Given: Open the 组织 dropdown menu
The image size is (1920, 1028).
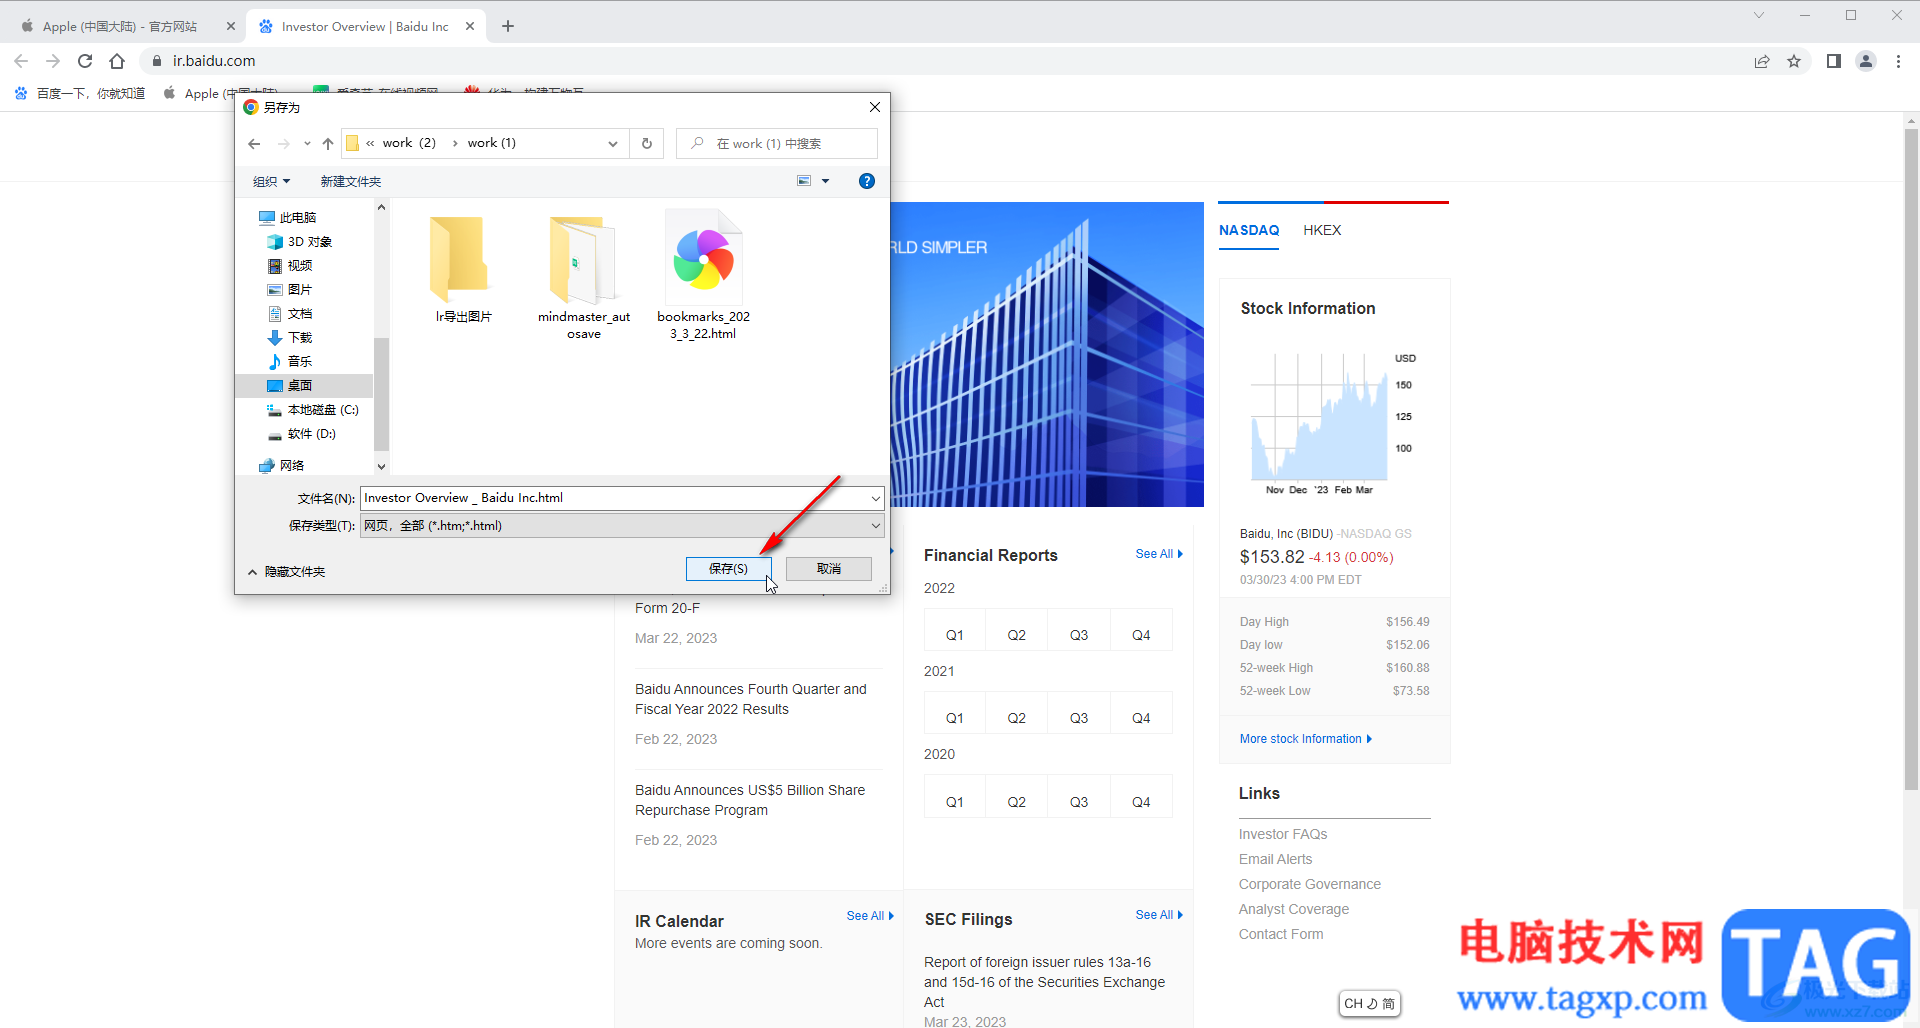Looking at the screenshot, I should [271, 181].
